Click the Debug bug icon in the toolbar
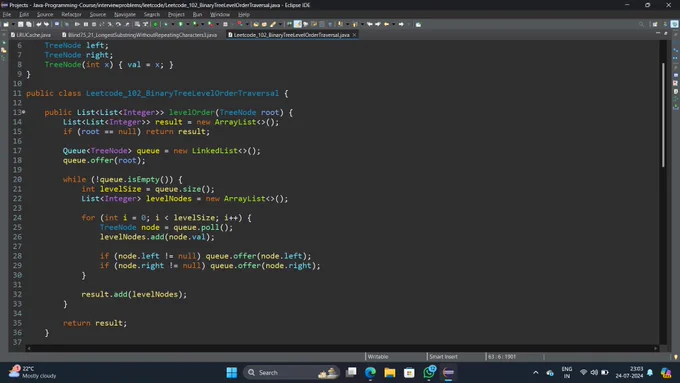 166,24
